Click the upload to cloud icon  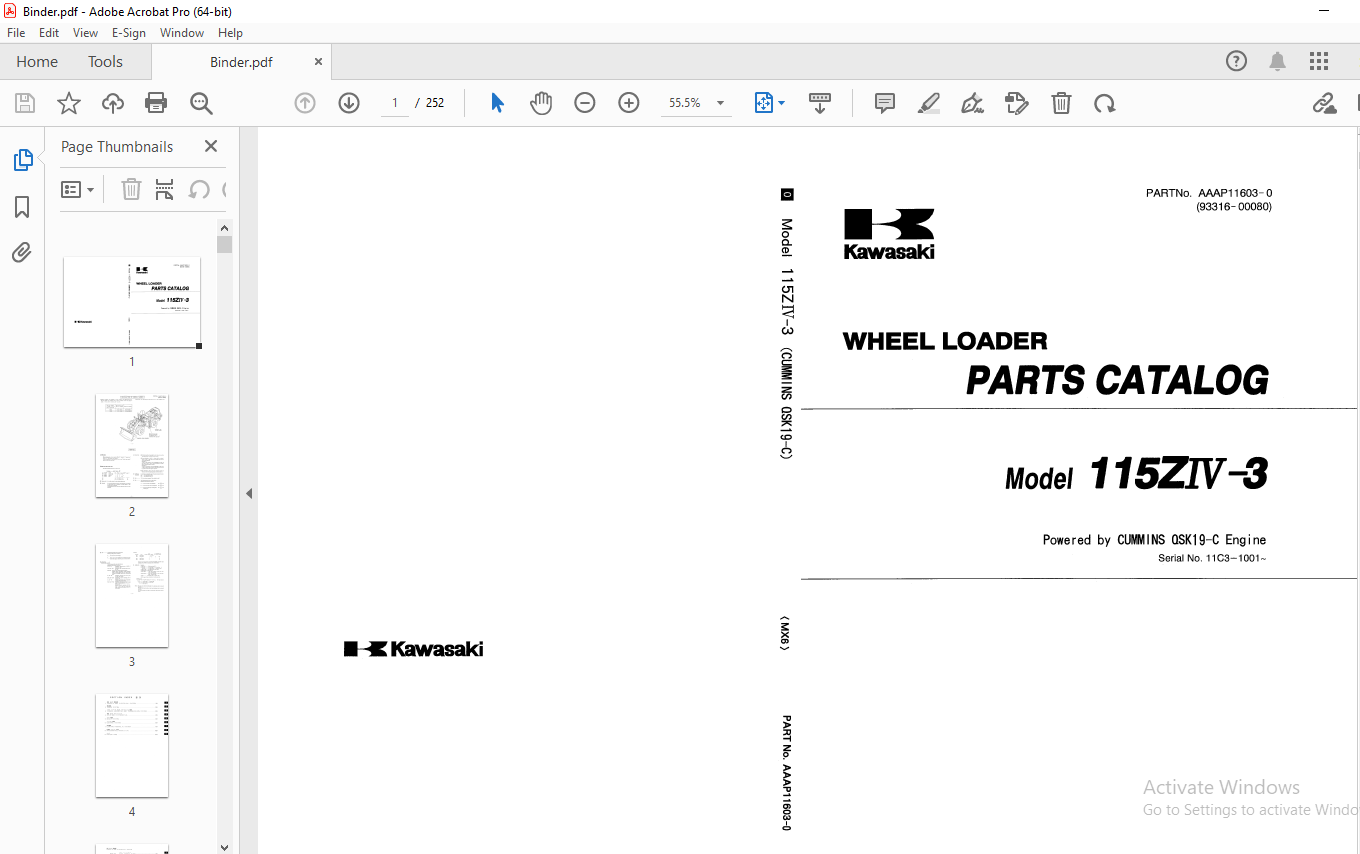[113, 103]
